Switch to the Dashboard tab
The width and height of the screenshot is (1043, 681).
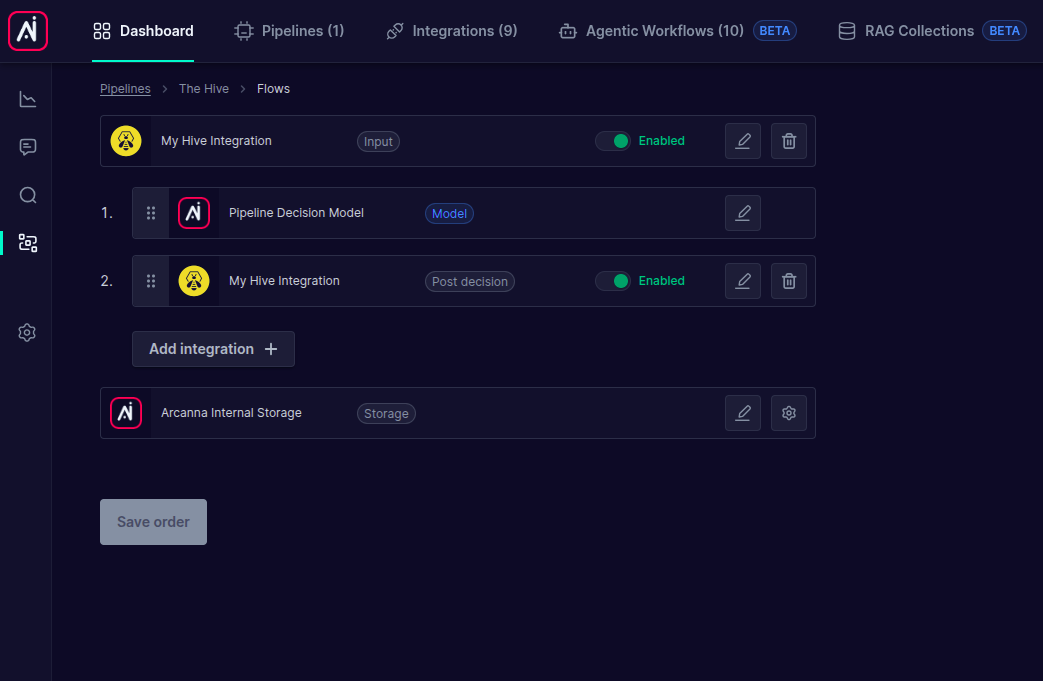pos(143,31)
